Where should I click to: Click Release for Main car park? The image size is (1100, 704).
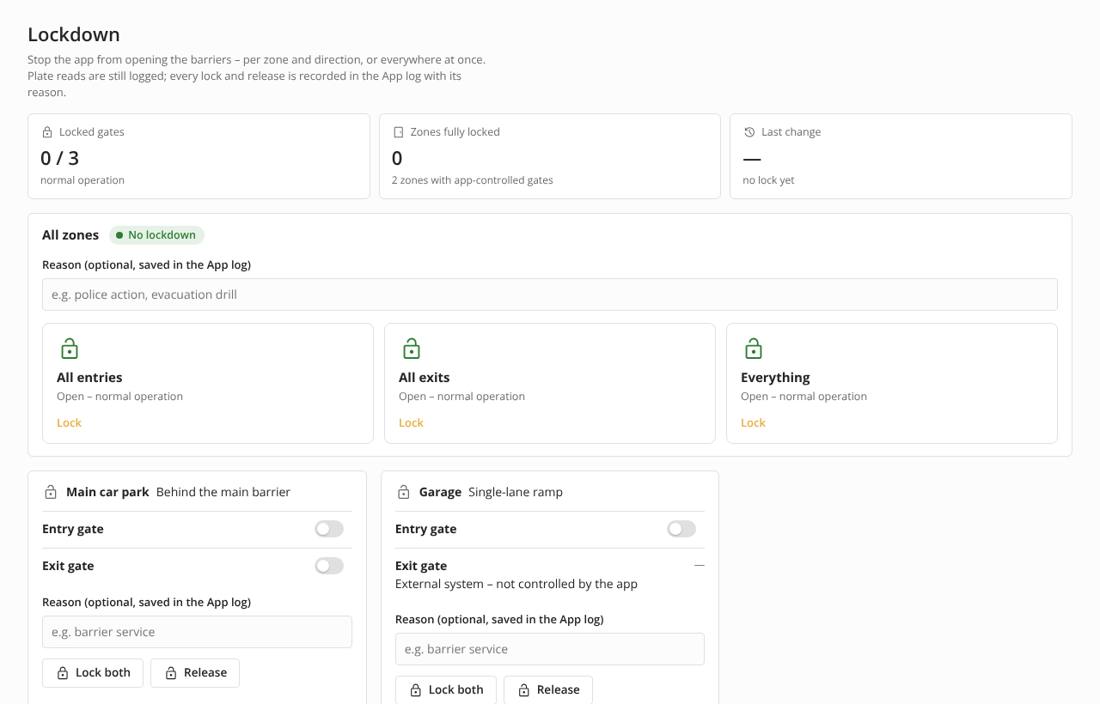[195, 673]
